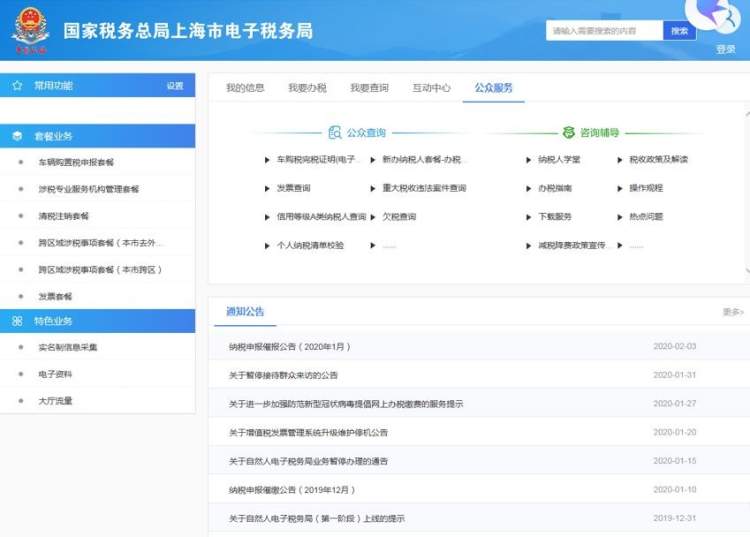
Task: Switch to the 我要办税 tab
Action: click(x=307, y=88)
